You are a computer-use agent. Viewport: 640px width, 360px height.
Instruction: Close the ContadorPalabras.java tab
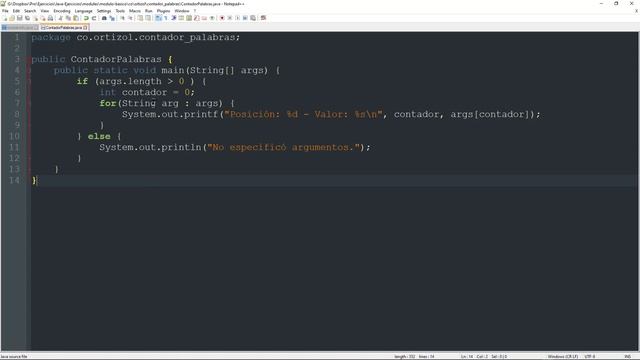pos(85,28)
